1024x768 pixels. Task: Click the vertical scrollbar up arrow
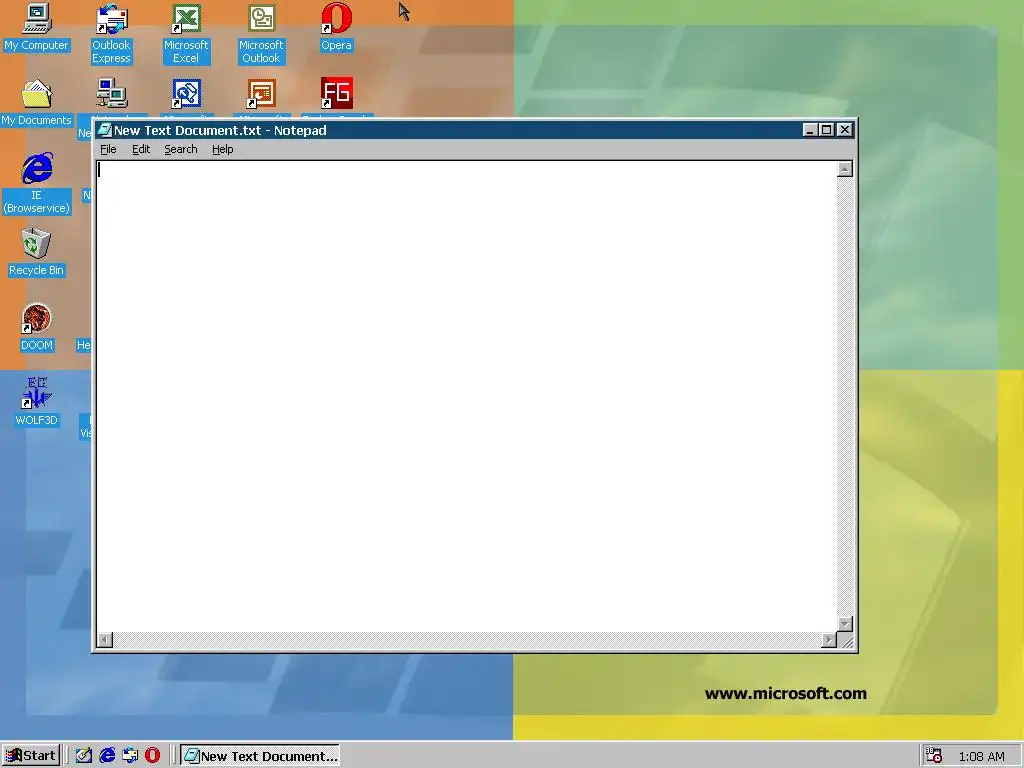(x=845, y=170)
